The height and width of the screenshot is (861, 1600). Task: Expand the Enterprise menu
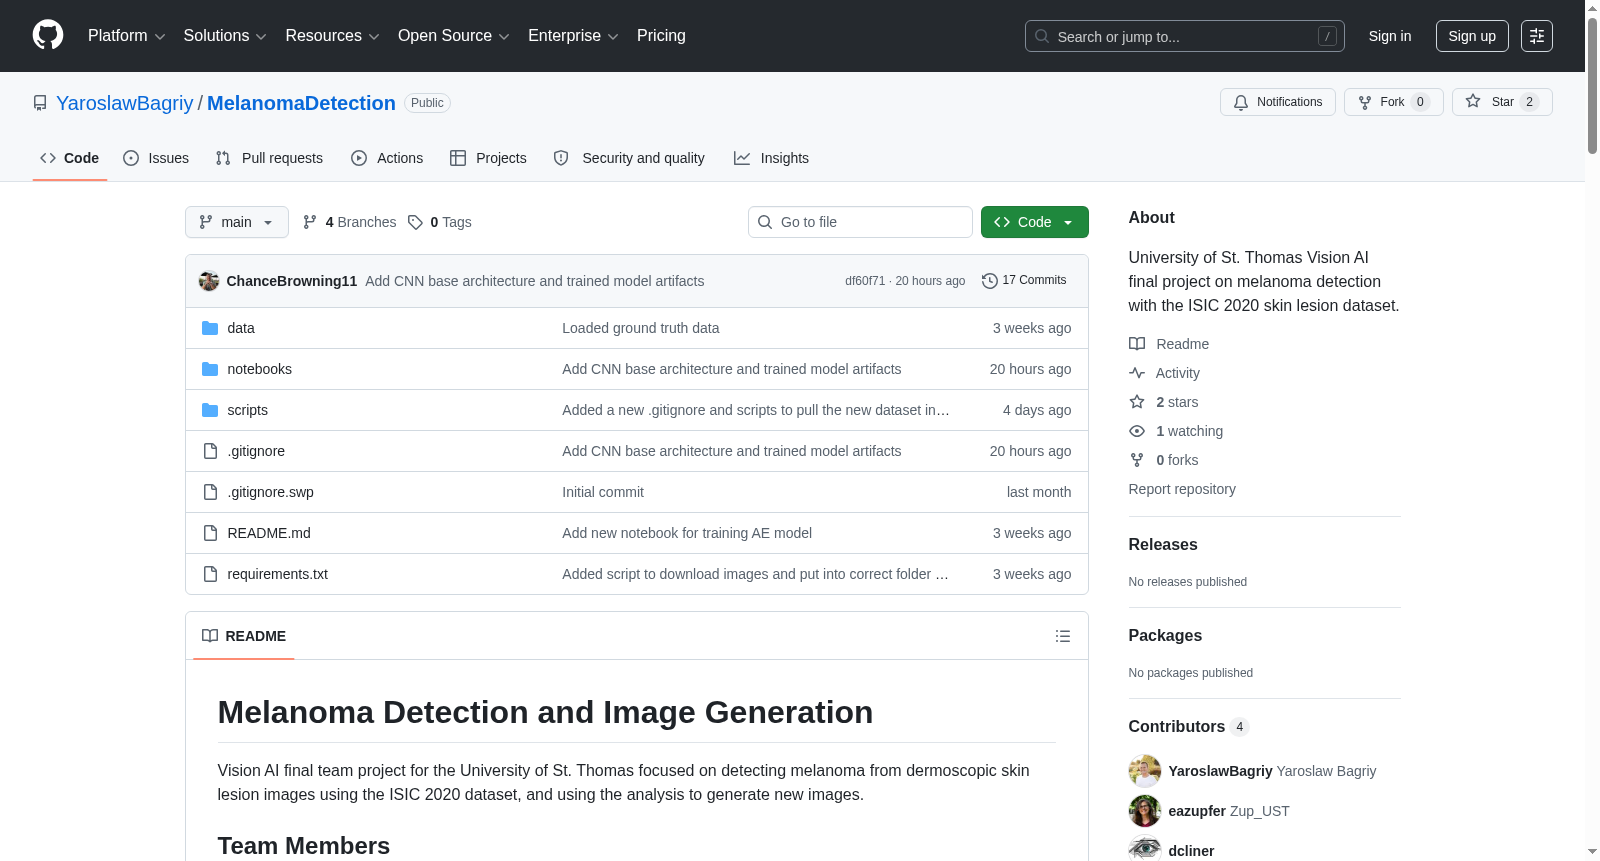(x=573, y=36)
